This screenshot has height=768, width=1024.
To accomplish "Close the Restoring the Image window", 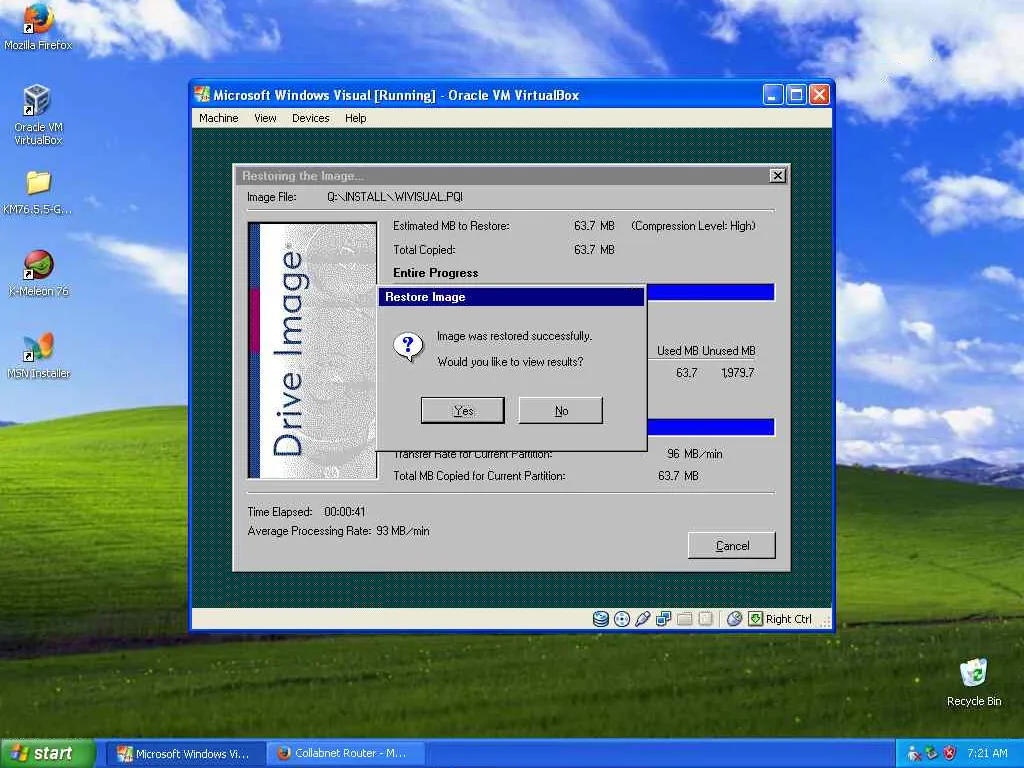I will [x=777, y=176].
